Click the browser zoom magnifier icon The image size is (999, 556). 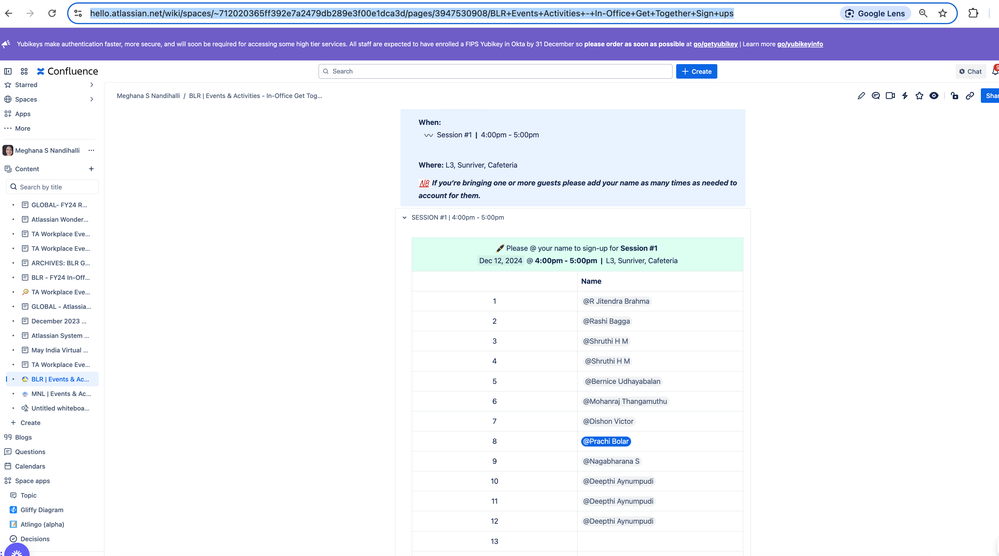tap(923, 13)
